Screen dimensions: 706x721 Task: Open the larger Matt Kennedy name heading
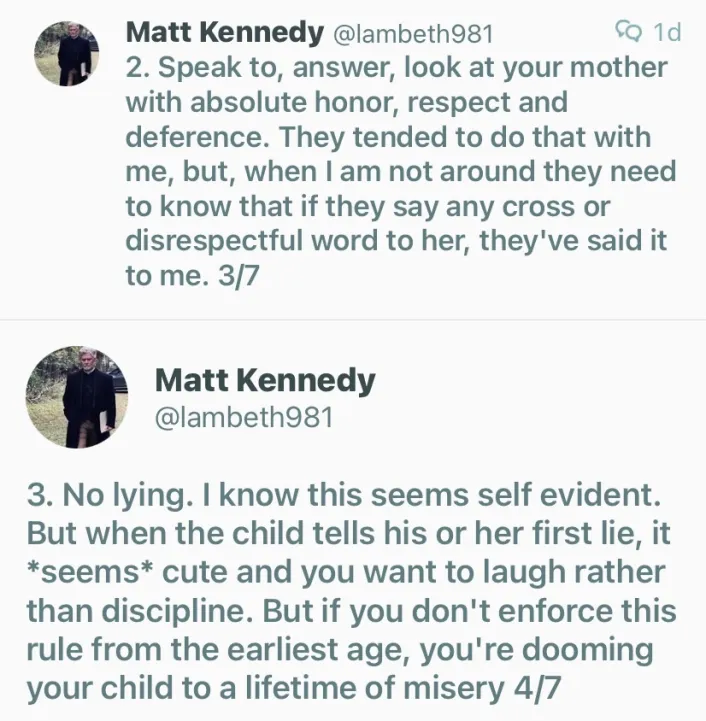[x=265, y=382]
